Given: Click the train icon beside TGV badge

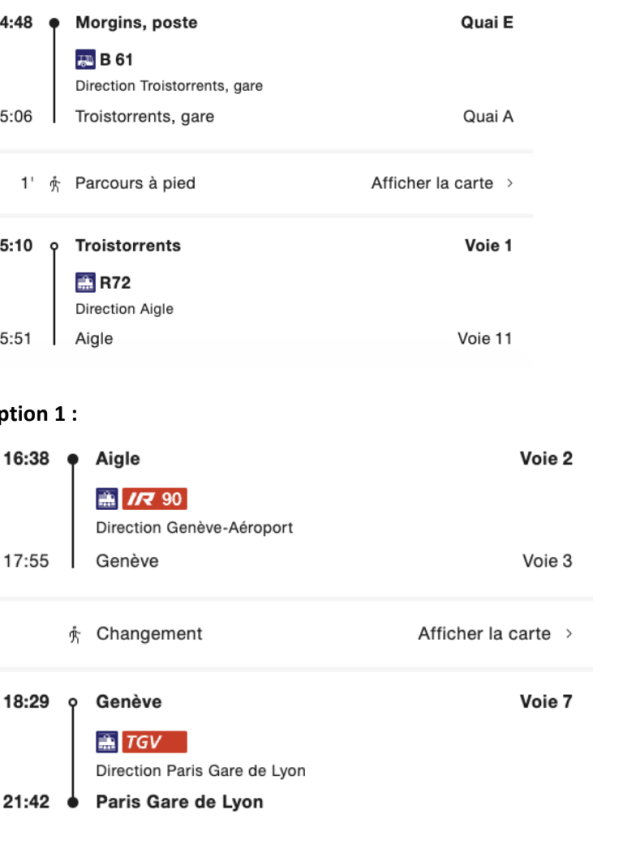Looking at the screenshot, I should point(107,742).
